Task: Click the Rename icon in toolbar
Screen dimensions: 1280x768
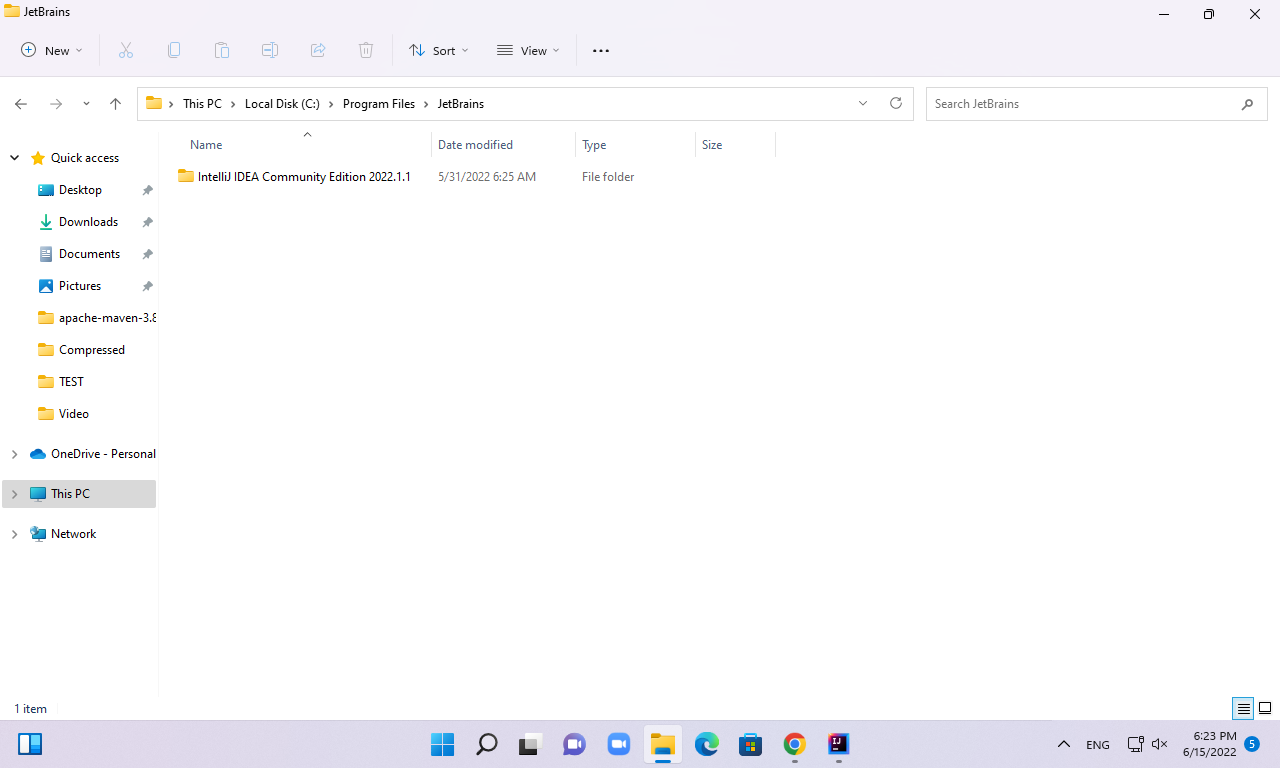Action: pos(270,50)
